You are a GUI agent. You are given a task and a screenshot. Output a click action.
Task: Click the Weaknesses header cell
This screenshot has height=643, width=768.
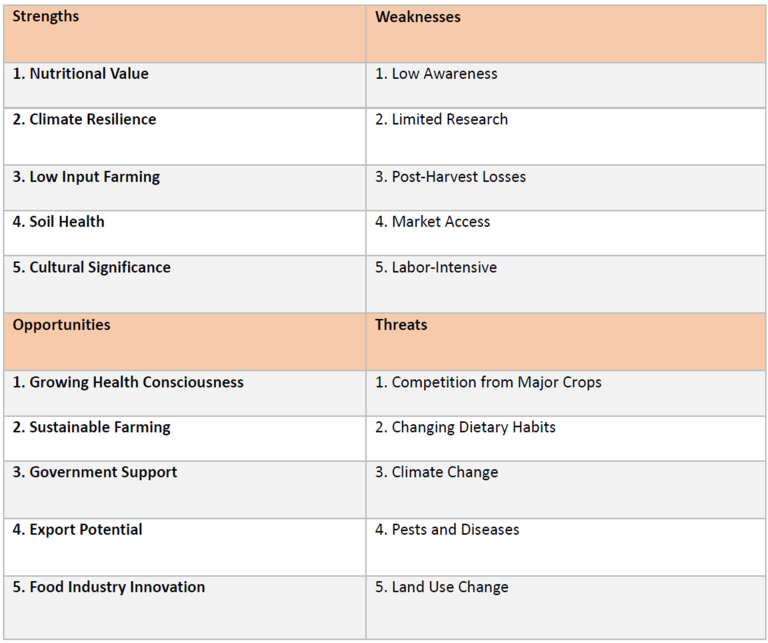coord(416,17)
